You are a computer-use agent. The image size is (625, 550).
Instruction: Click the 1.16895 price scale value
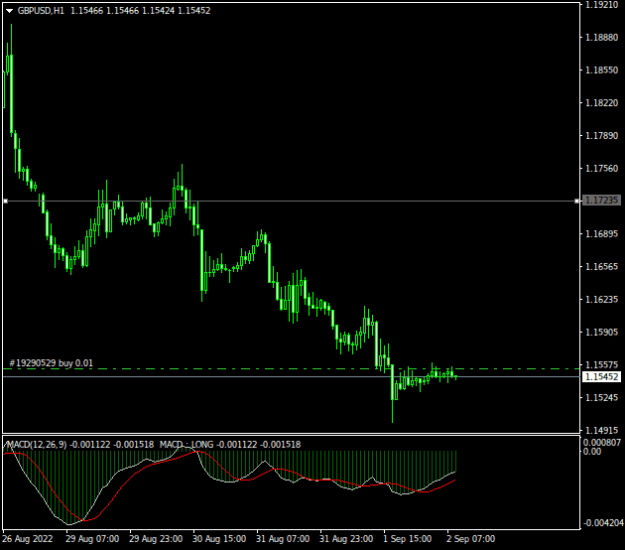point(601,234)
